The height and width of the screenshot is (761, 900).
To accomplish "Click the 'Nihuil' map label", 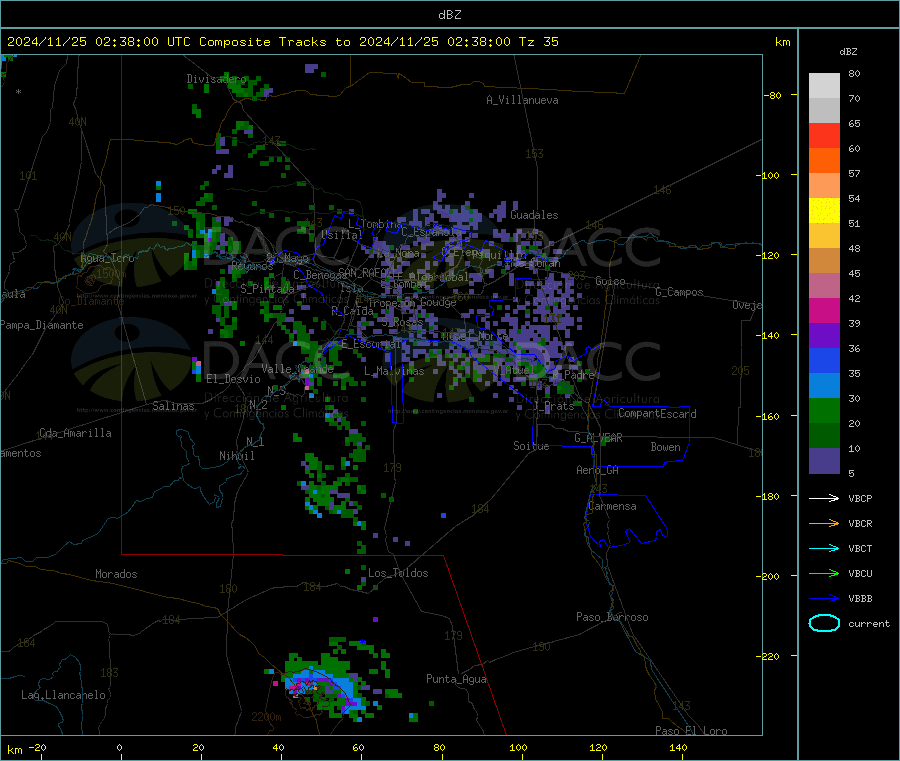I will tap(236, 456).
